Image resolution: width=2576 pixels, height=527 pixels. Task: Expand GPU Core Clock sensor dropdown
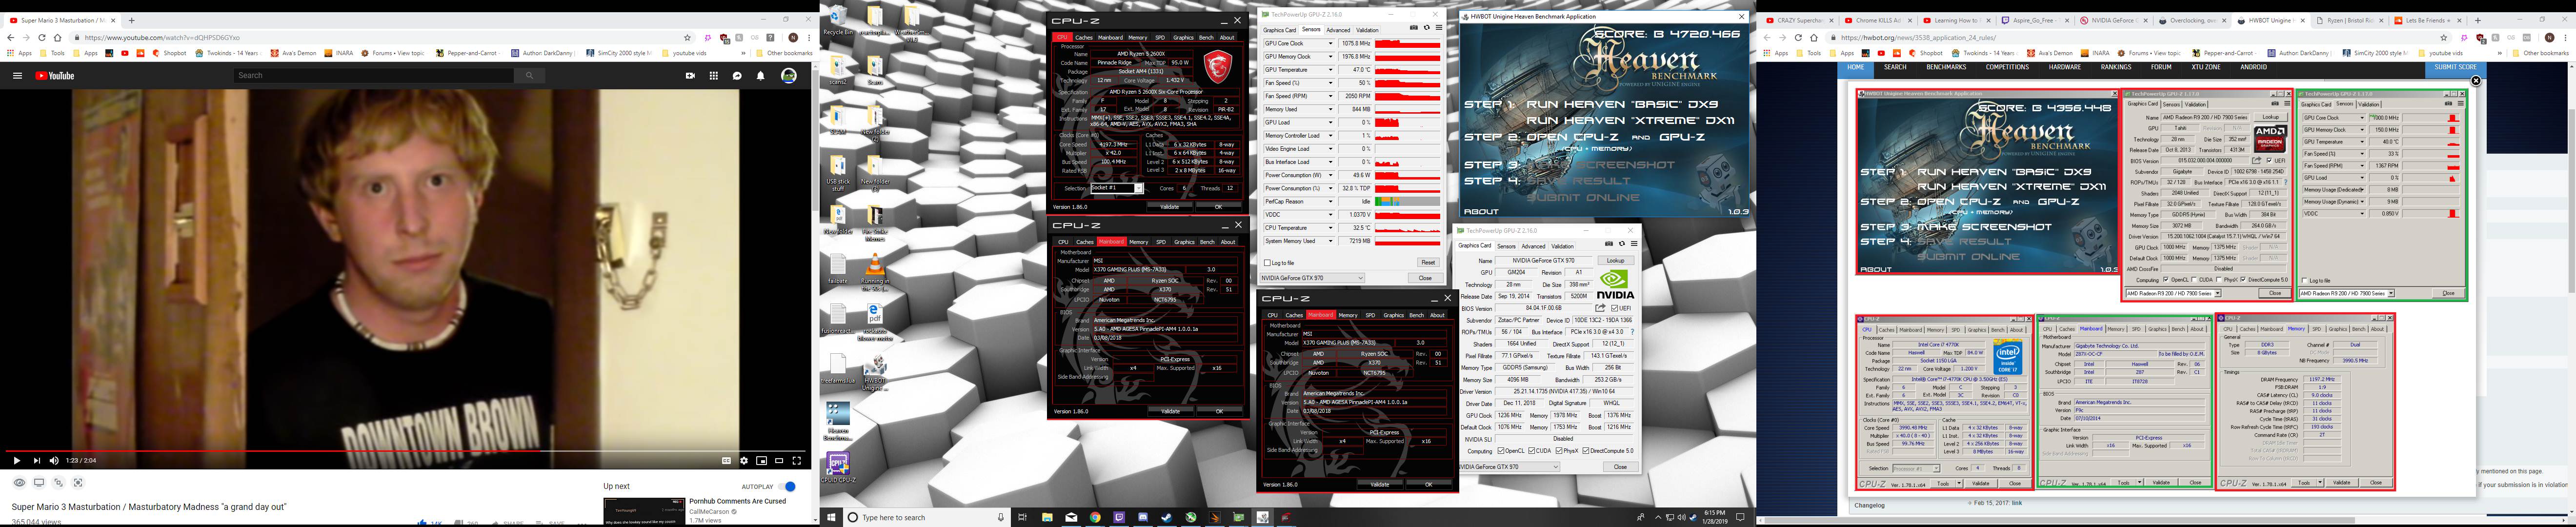(1330, 44)
